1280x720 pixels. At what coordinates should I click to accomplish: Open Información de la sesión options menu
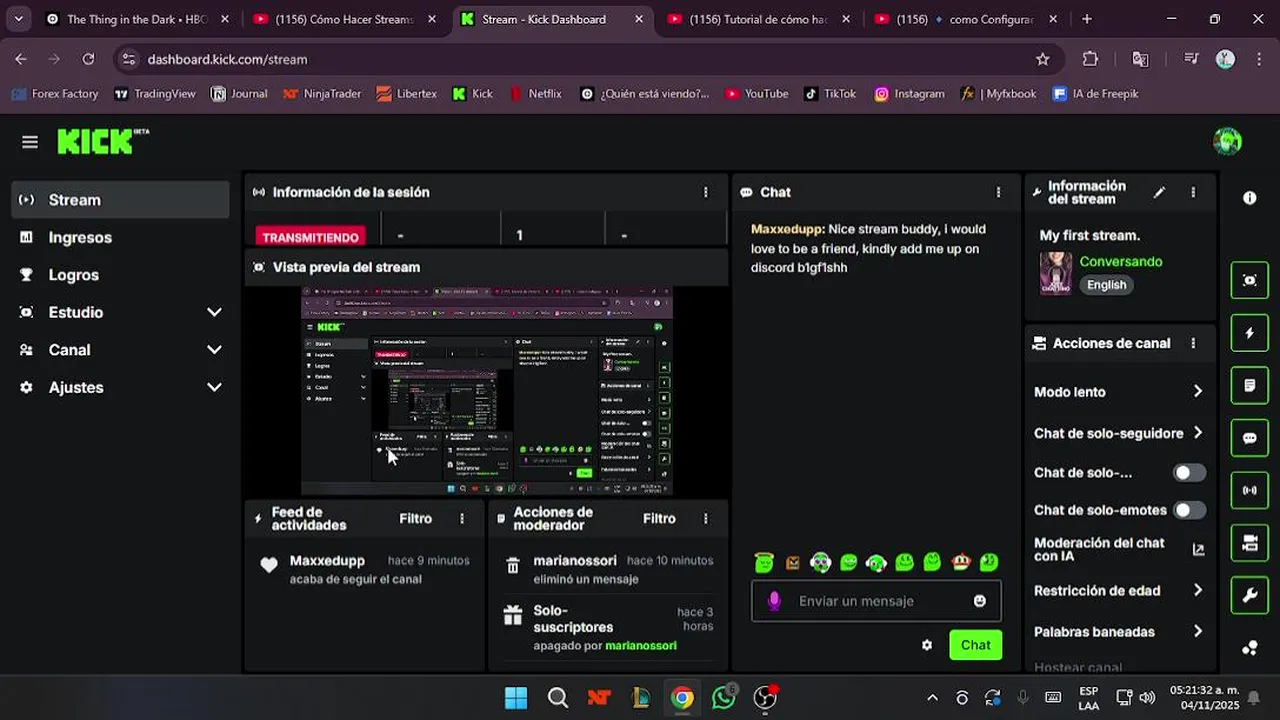(x=706, y=192)
